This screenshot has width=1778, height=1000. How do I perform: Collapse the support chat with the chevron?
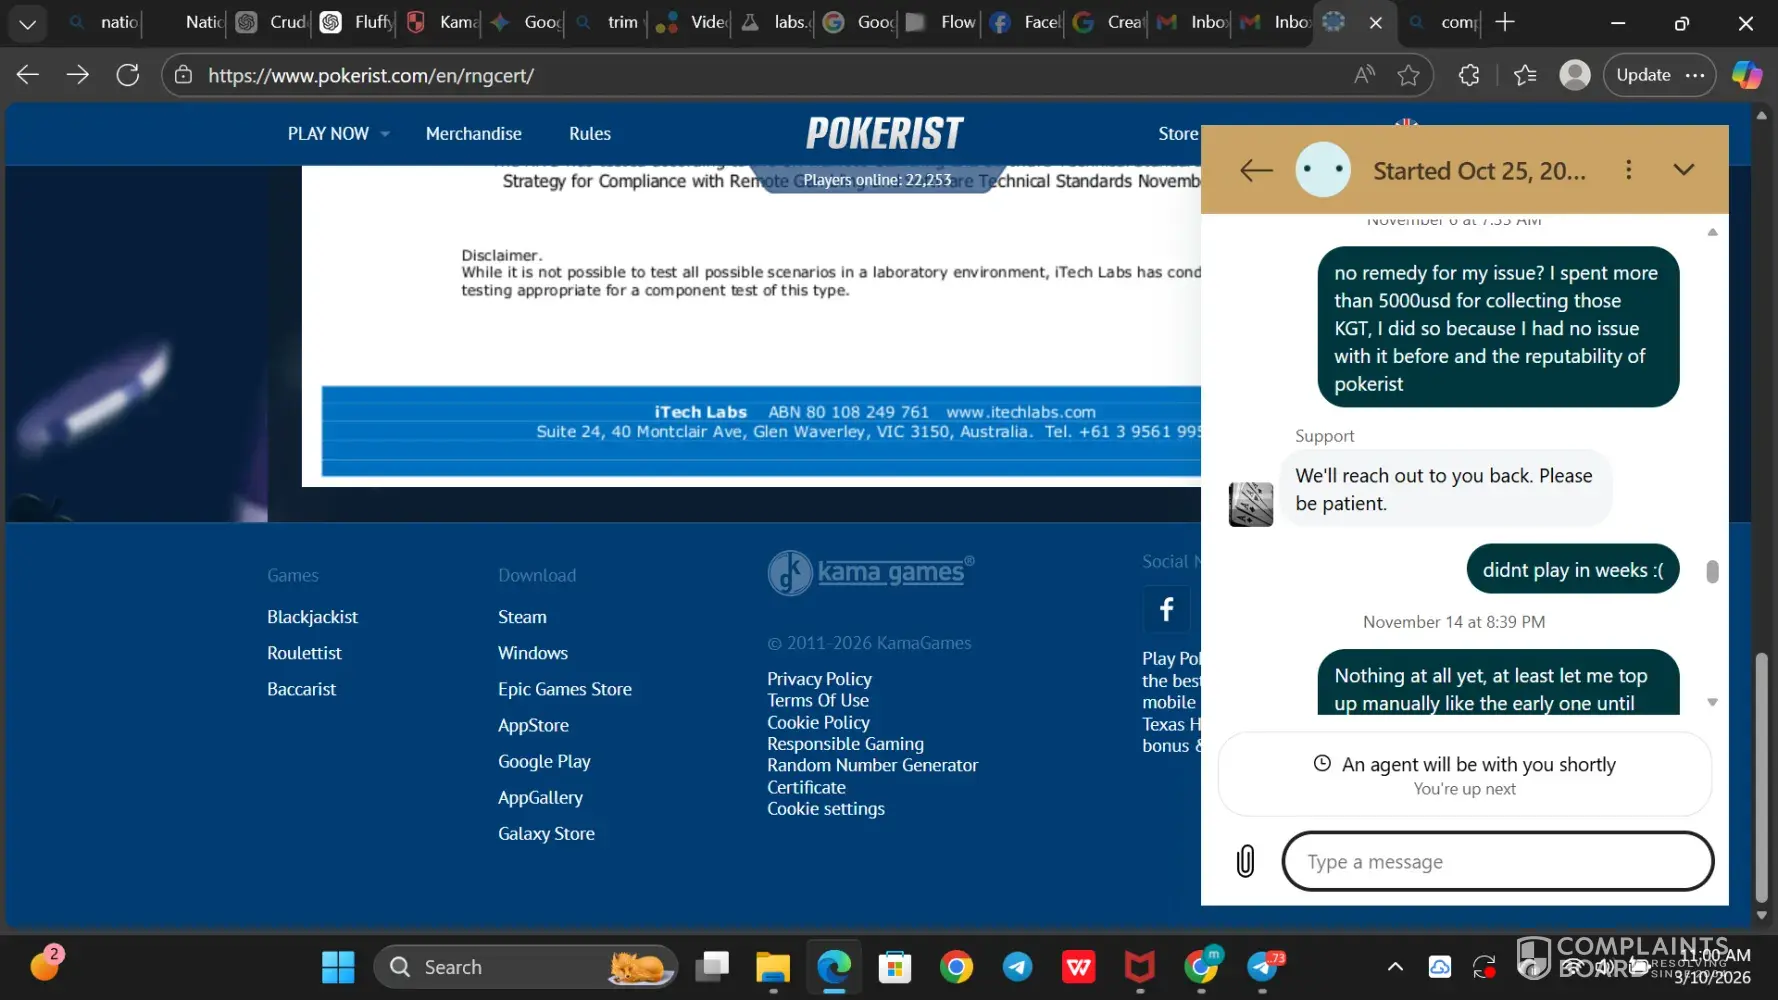click(x=1684, y=170)
